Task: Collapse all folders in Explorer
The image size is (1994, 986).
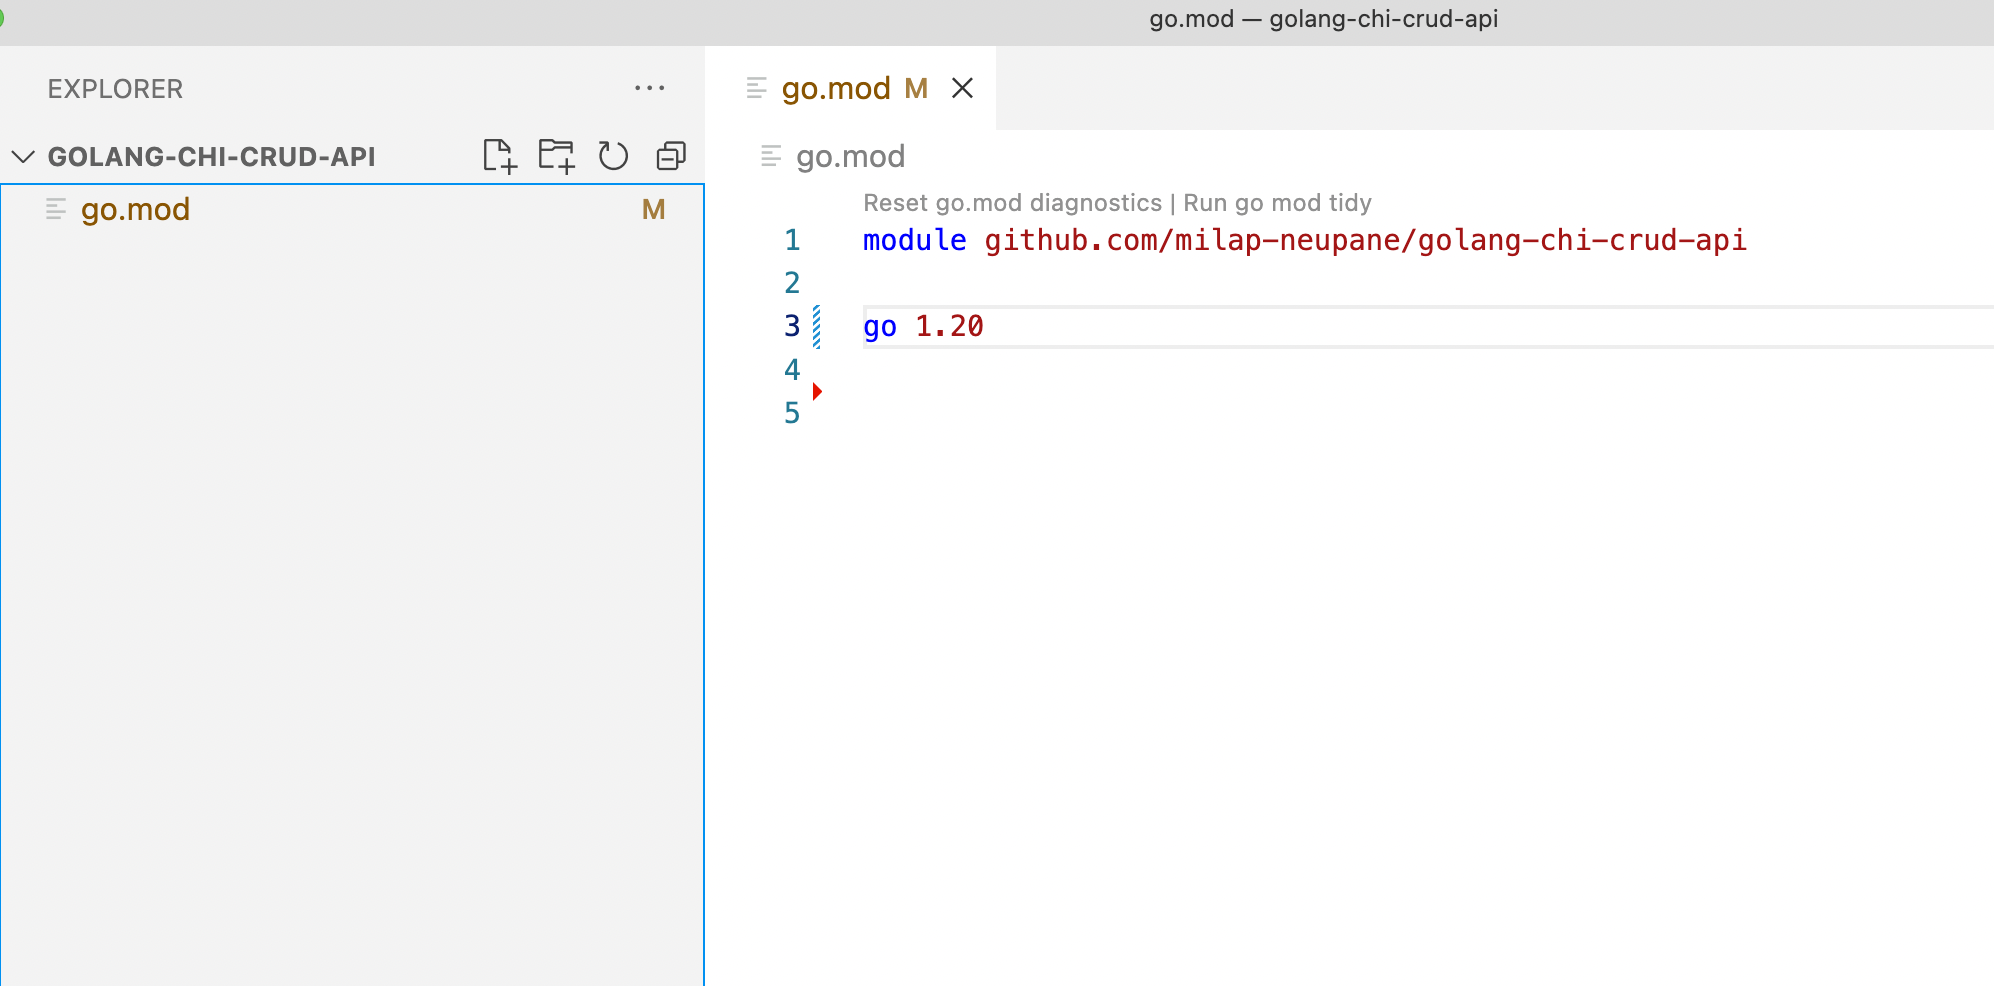Action: [670, 156]
